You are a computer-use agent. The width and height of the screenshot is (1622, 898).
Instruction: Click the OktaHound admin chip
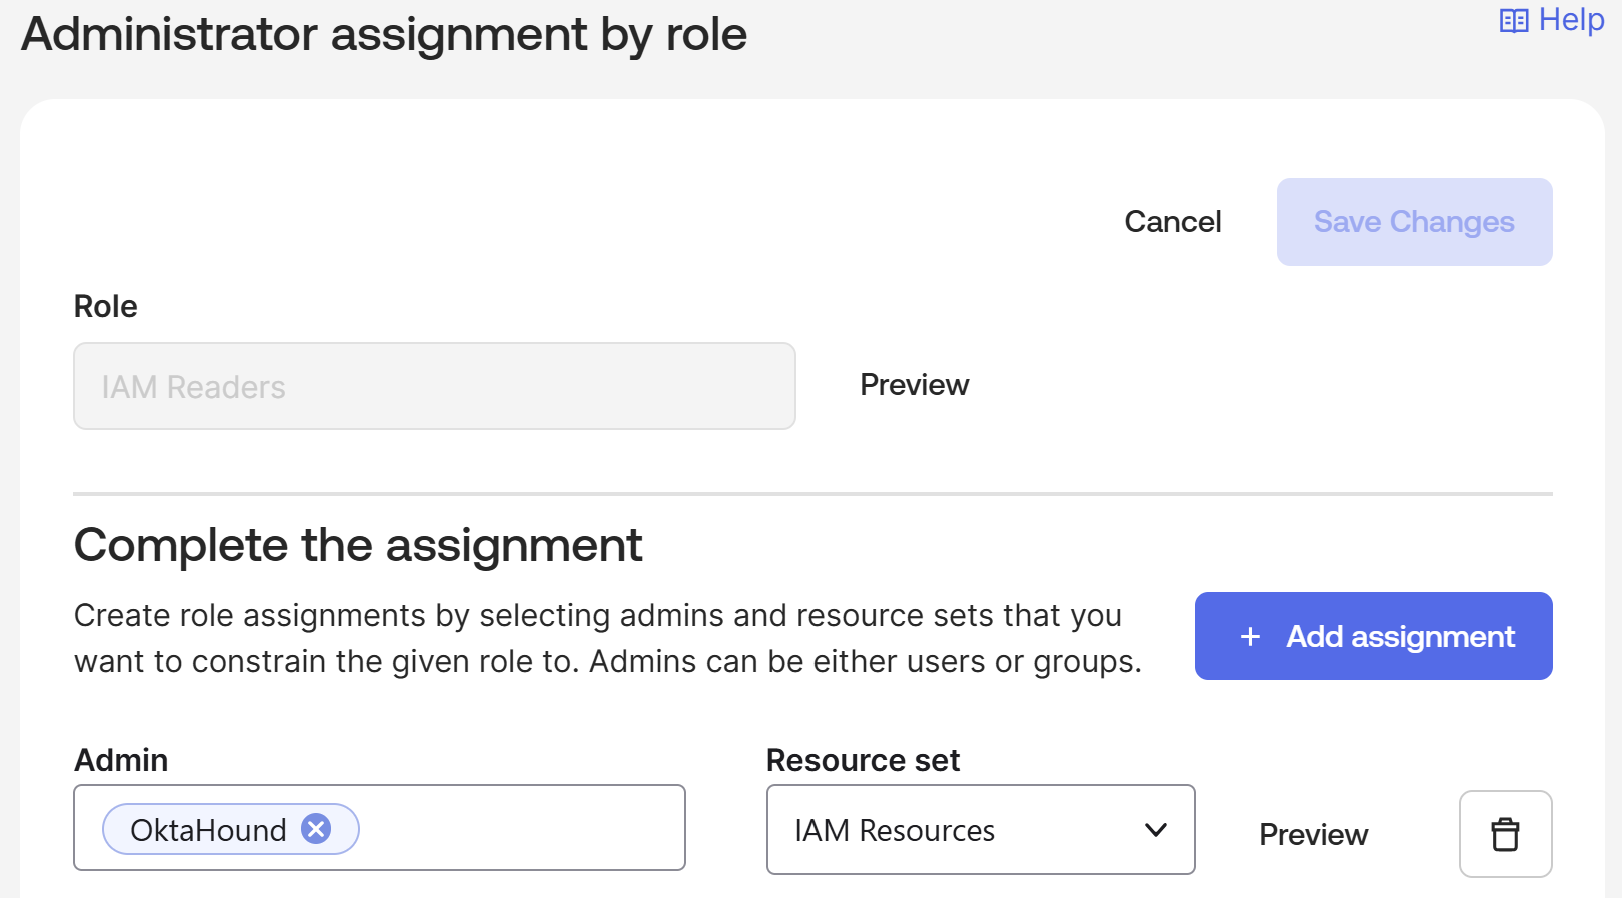(231, 829)
